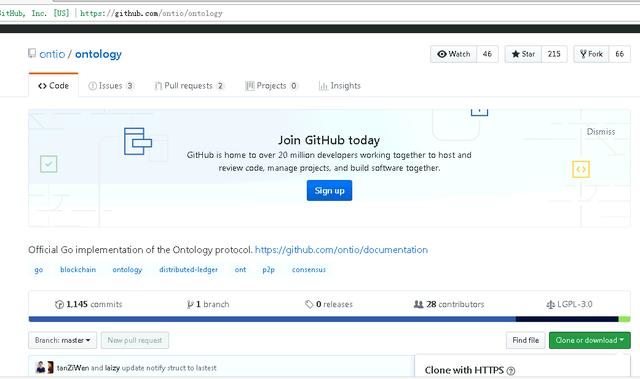Select the Code tab

(x=53, y=86)
